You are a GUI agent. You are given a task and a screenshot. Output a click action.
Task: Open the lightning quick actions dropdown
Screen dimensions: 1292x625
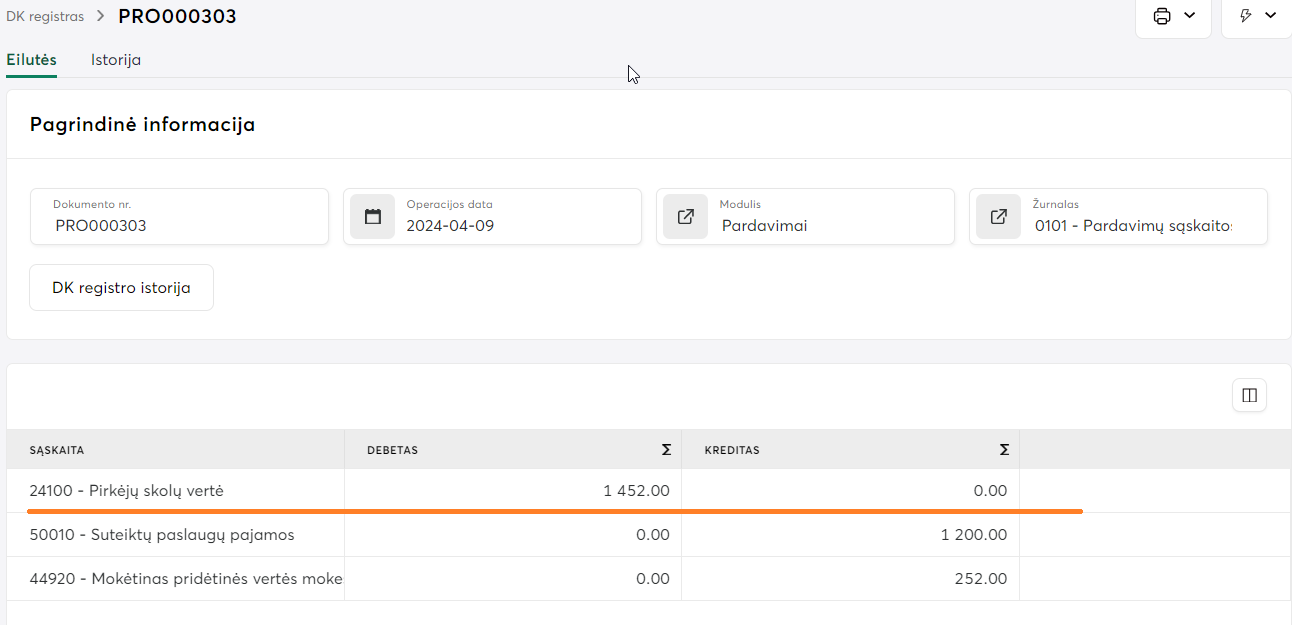click(1257, 16)
